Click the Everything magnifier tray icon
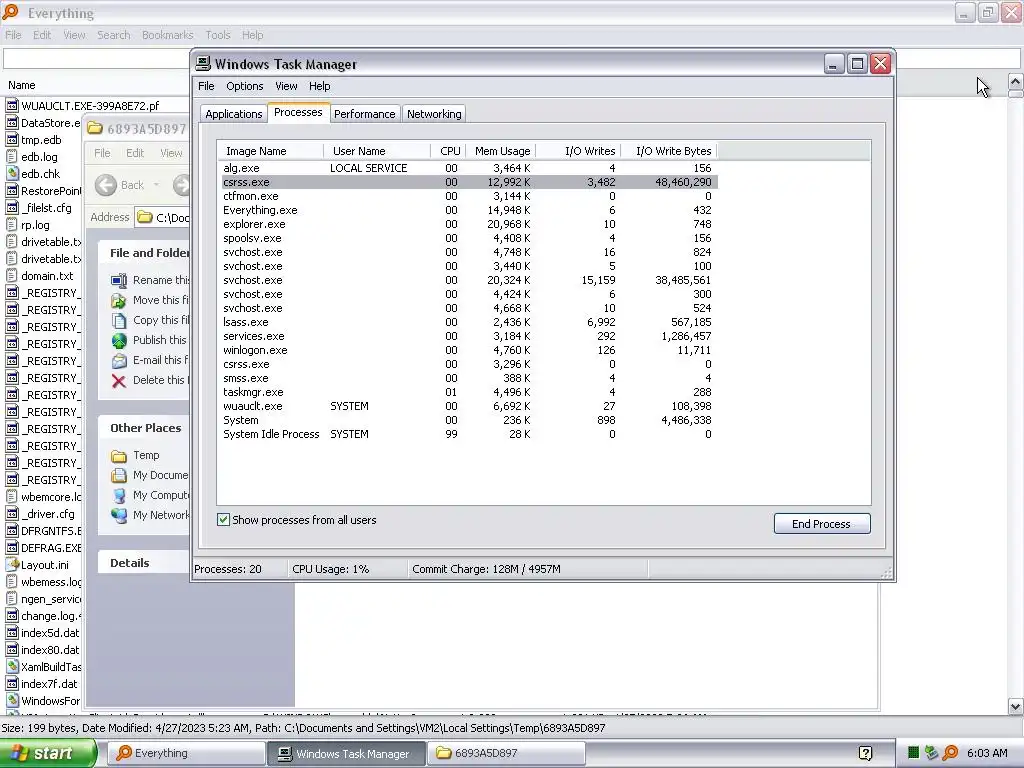1024x768 pixels. 950,753
